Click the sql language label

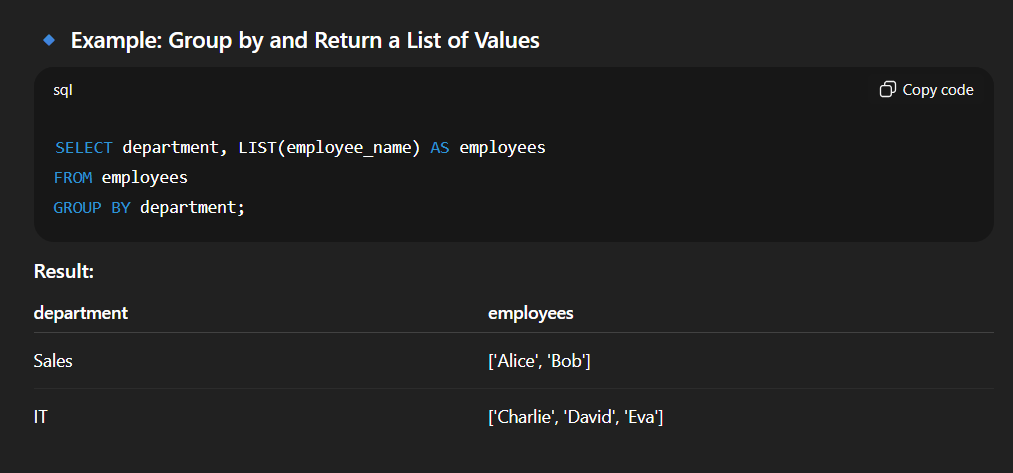pyautogui.click(x=63, y=90)
